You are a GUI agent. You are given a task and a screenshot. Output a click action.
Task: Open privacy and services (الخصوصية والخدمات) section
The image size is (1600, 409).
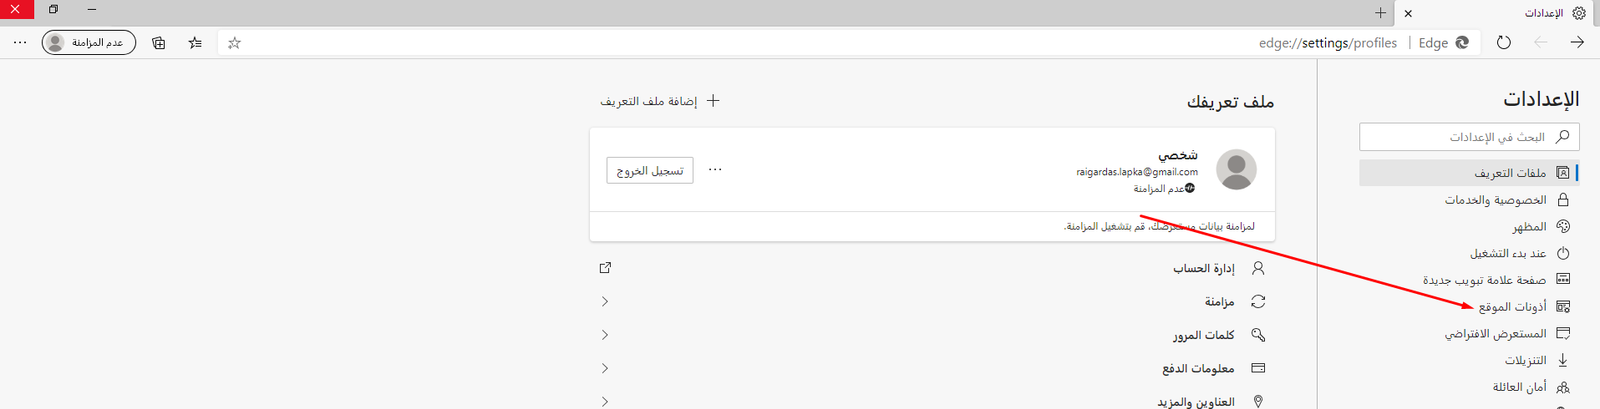click(x=1495, y=200)
